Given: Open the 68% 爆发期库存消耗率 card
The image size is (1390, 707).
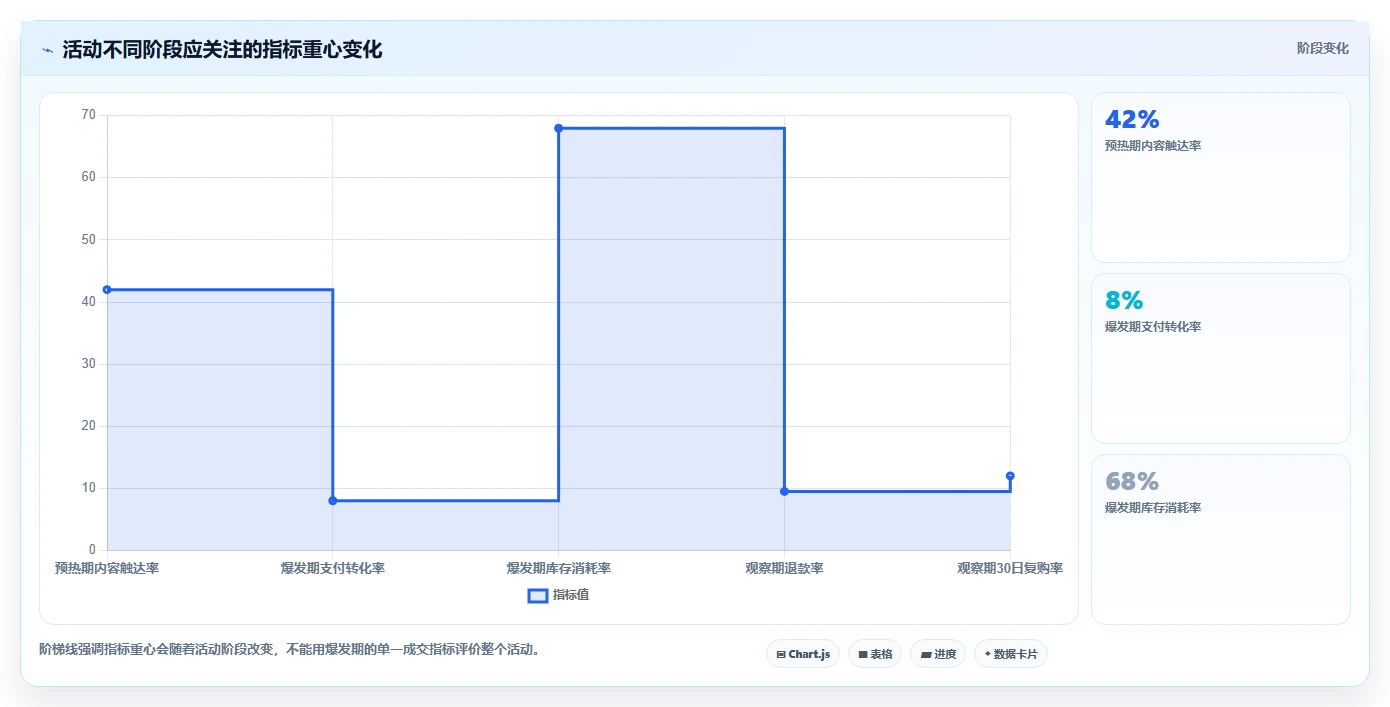Looking at the screenshot, I should [1221, 540].
